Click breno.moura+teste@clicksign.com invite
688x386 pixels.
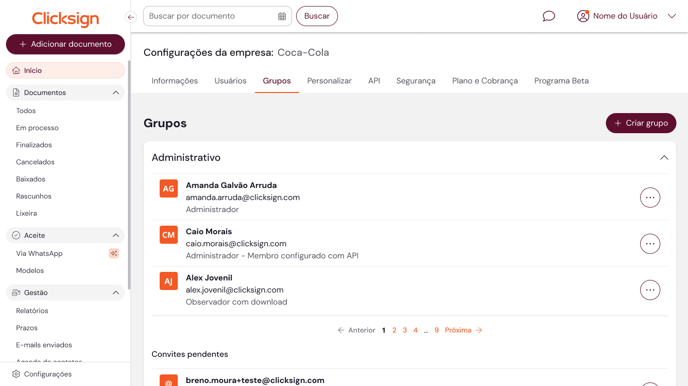pyautogui.click(x=255, y=380)
